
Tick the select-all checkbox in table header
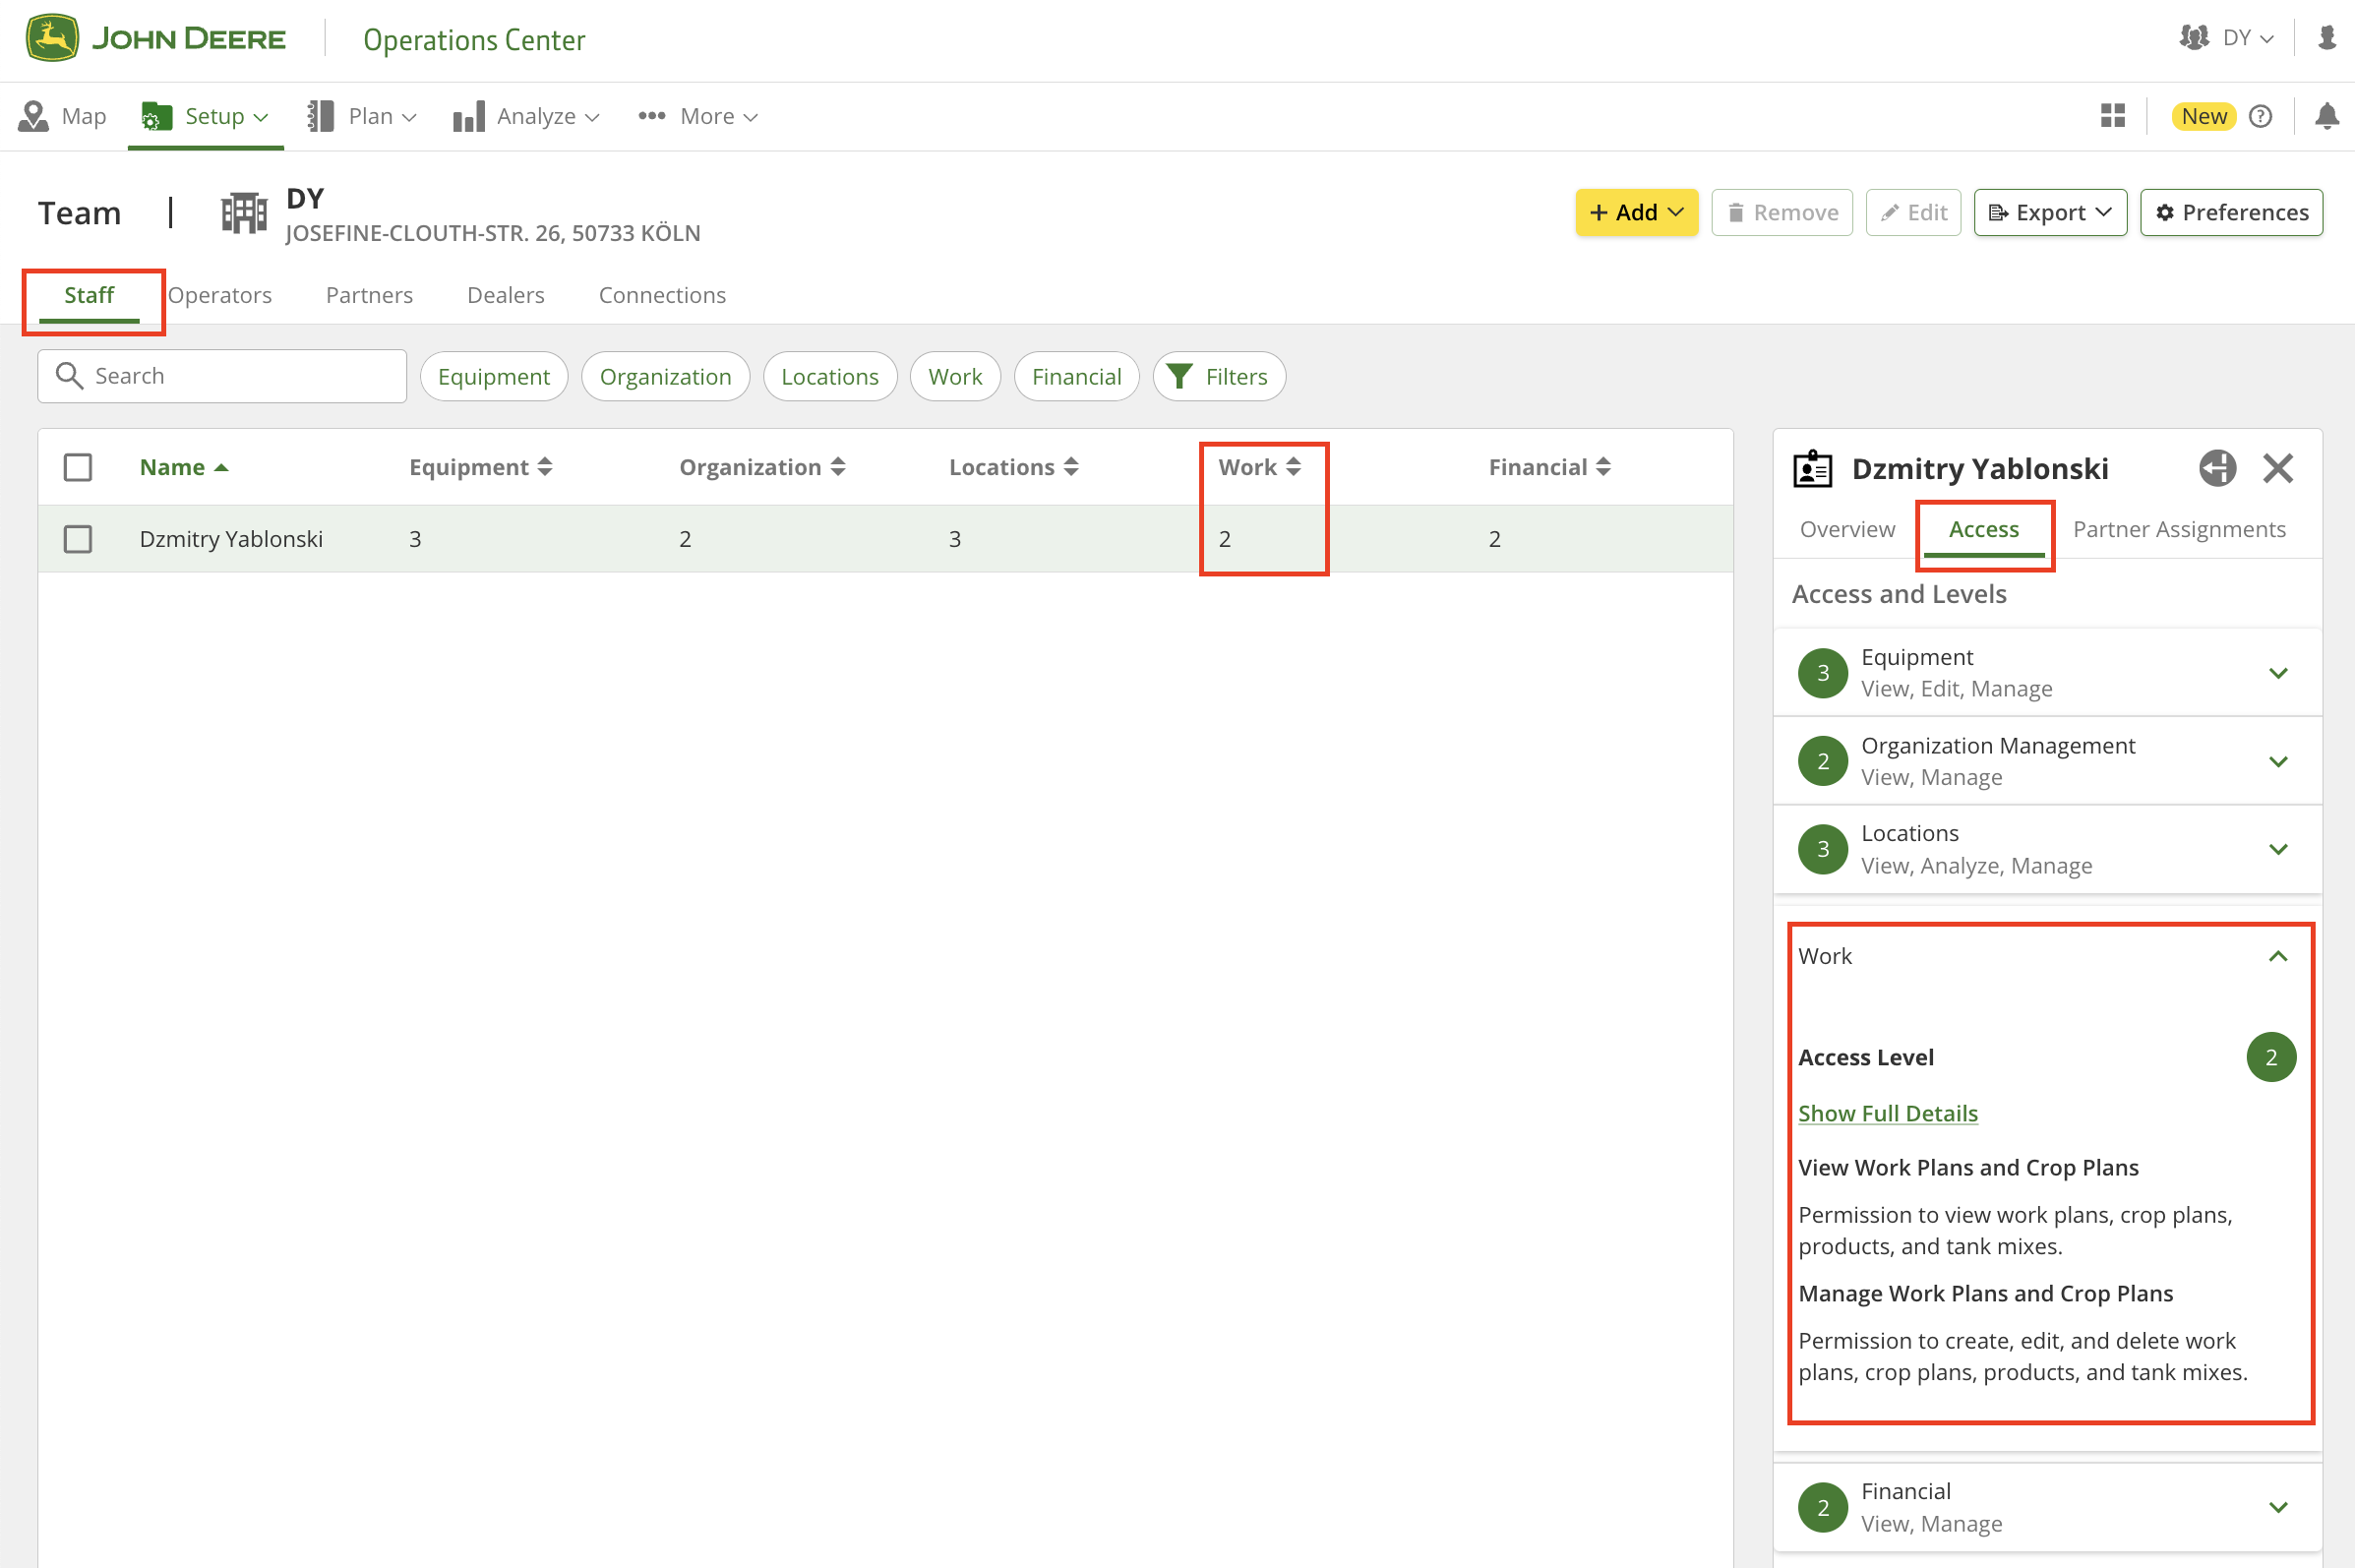(x=78, y=467)
